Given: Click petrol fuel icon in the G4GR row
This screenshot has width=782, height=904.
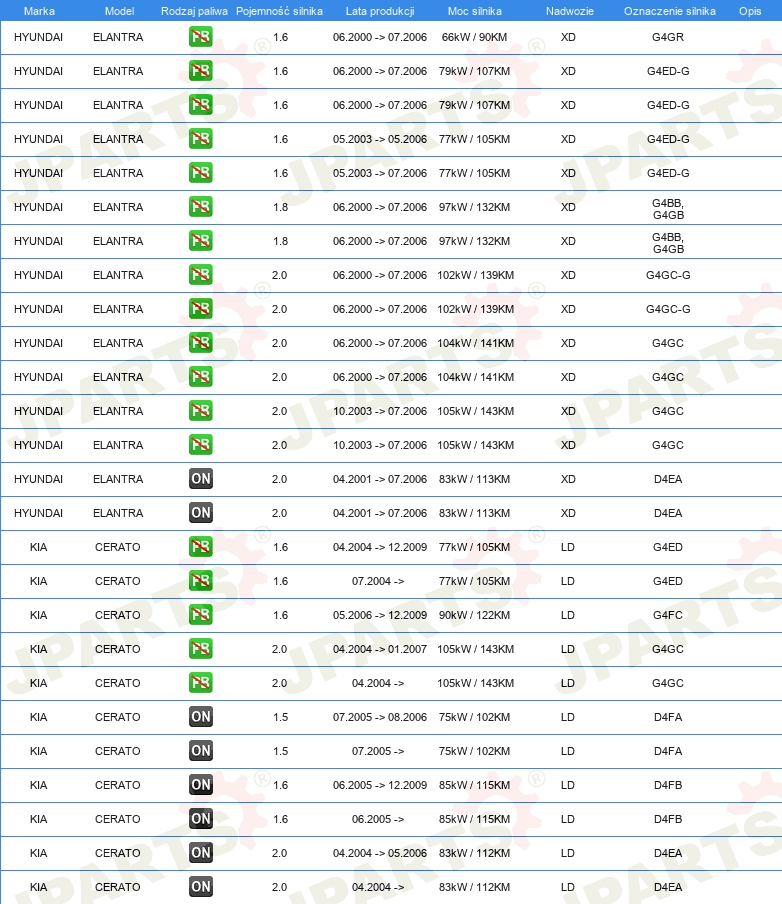Looking at the screenshot, I should point(201,37).
